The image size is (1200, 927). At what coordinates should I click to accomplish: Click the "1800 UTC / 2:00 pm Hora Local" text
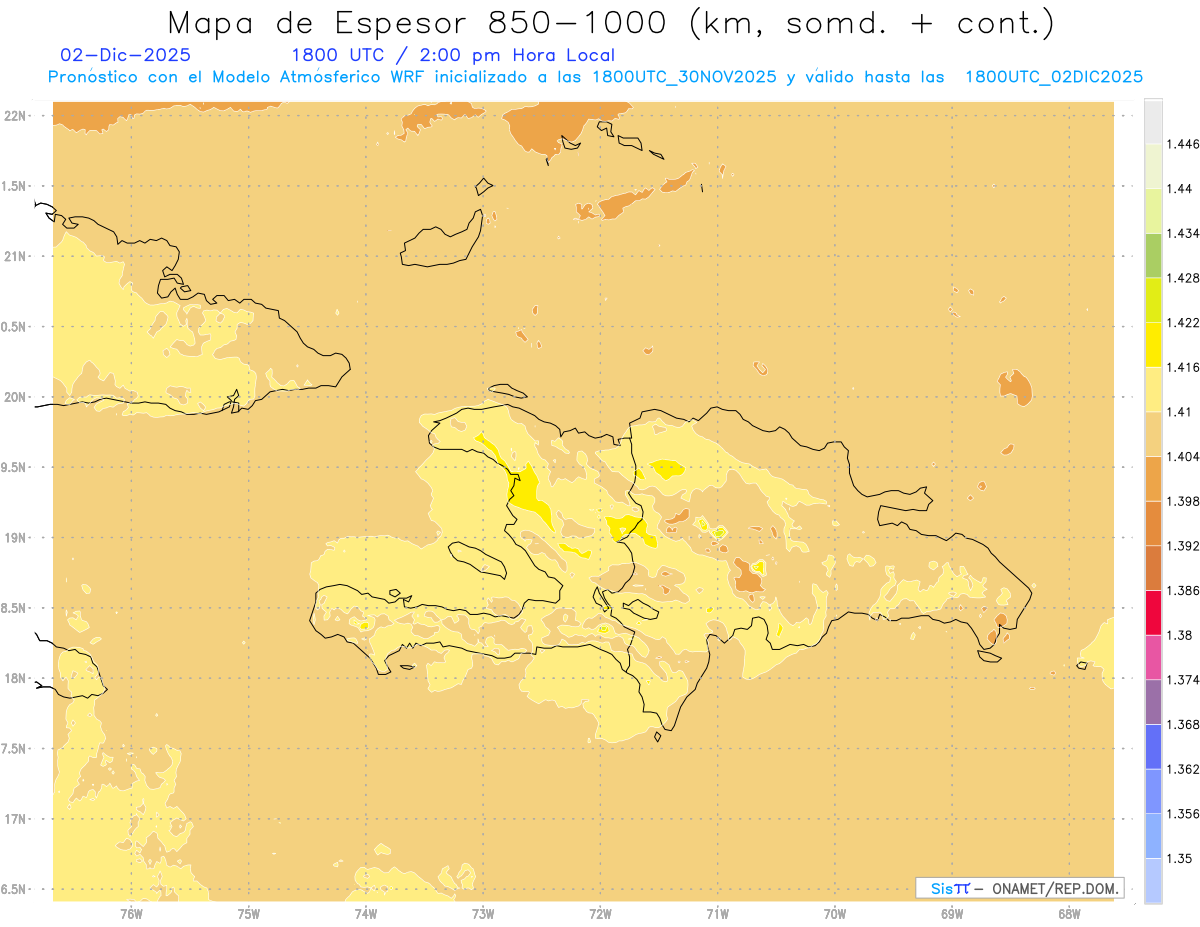(x=453, y=55)
